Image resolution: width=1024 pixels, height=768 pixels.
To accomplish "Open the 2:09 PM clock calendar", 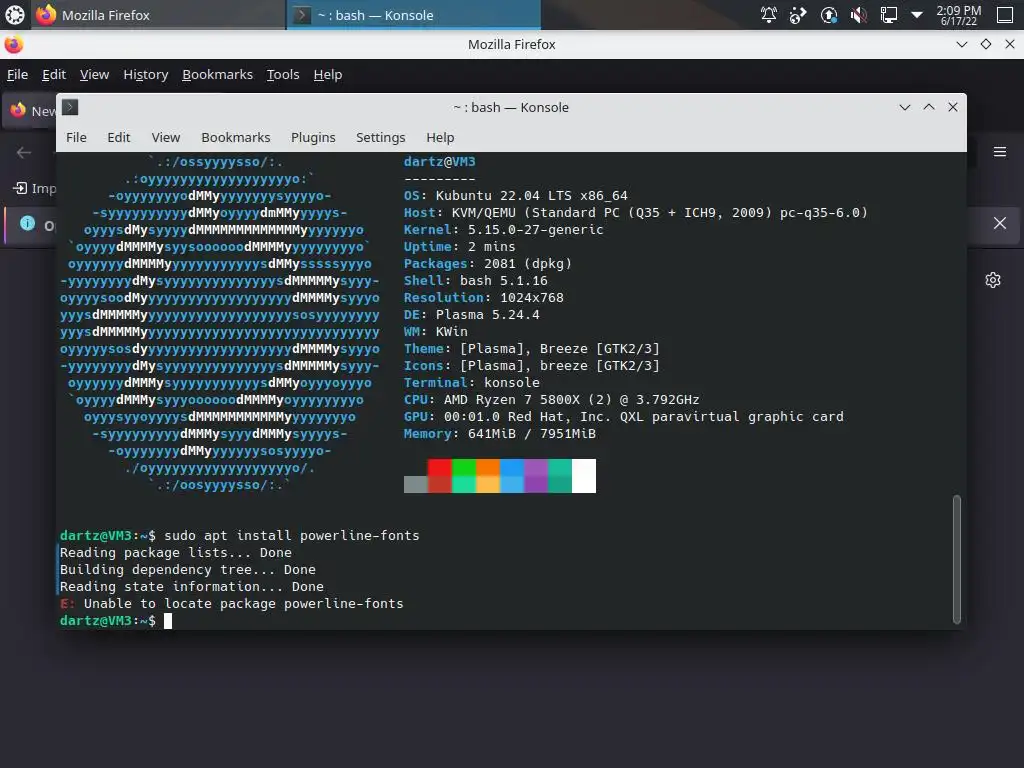I will (x=959, y=15).
